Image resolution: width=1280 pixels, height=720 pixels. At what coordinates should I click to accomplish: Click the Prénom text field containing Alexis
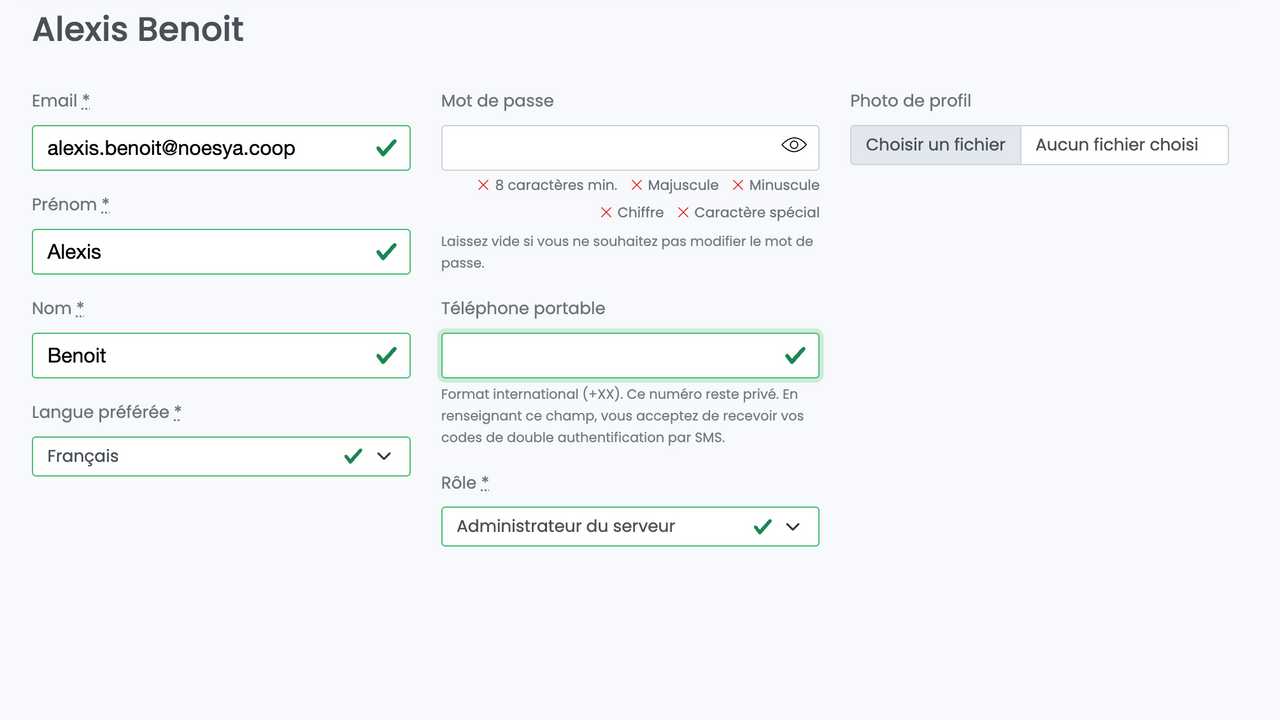pyautogui.click(x=200, y=252)
